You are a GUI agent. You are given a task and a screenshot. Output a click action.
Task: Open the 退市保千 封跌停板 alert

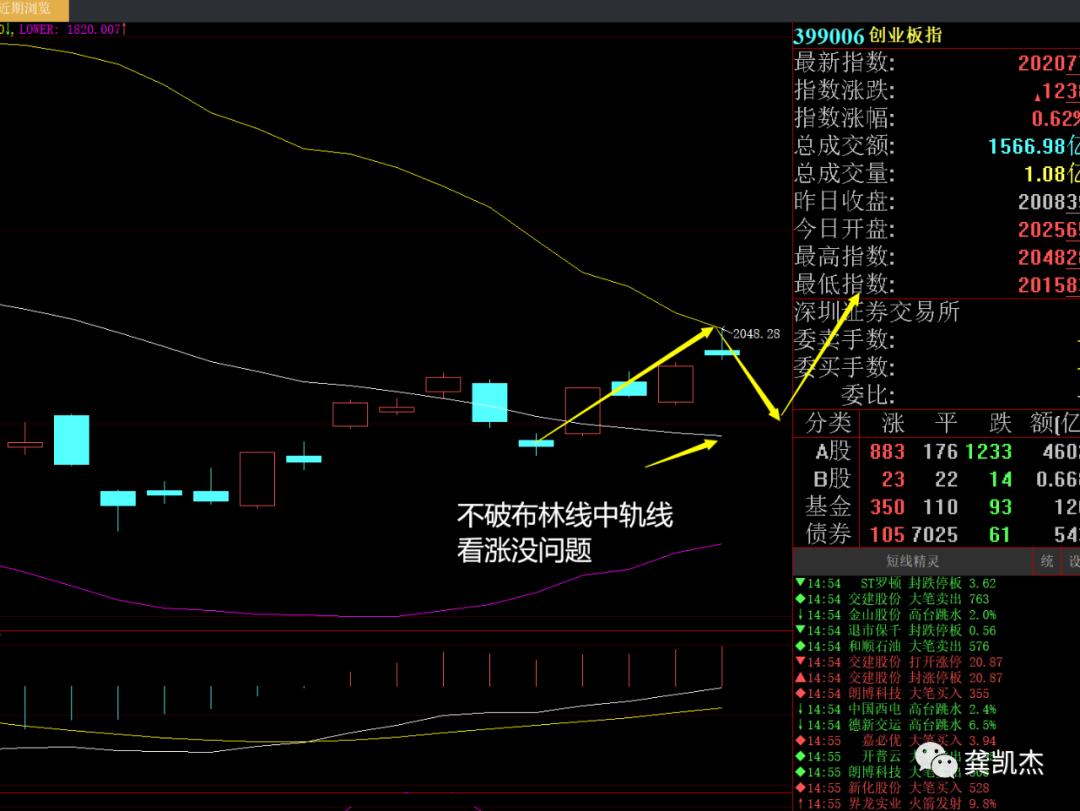895,631
